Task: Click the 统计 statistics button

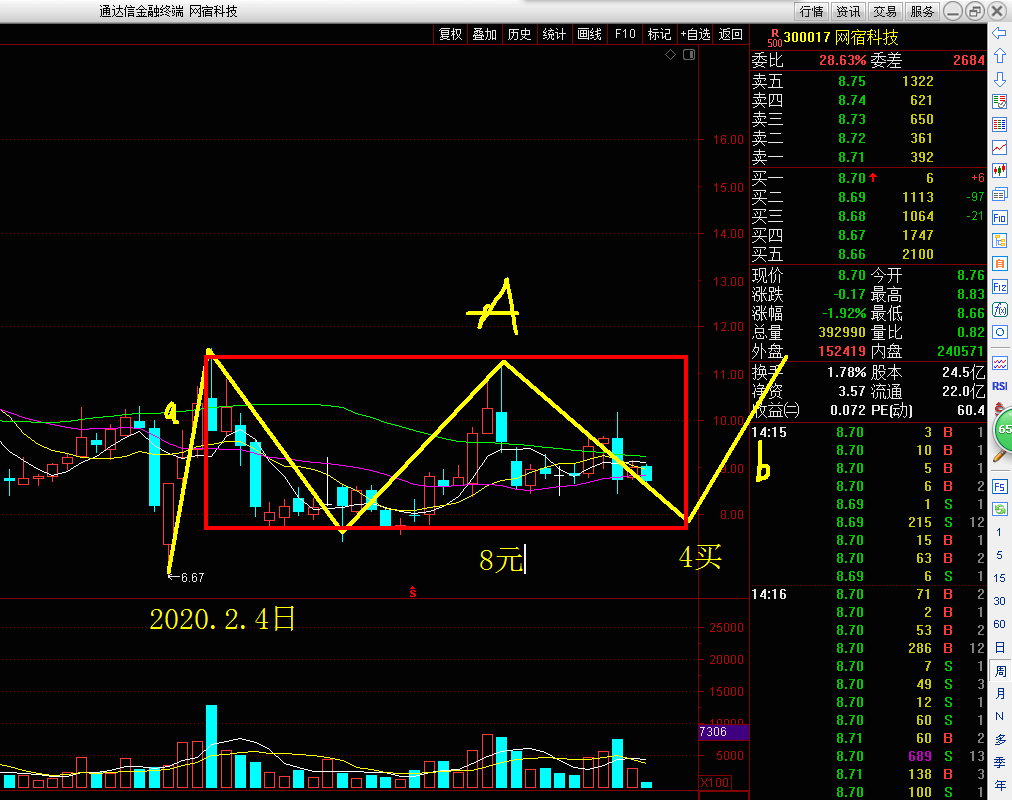Action: 554,34
